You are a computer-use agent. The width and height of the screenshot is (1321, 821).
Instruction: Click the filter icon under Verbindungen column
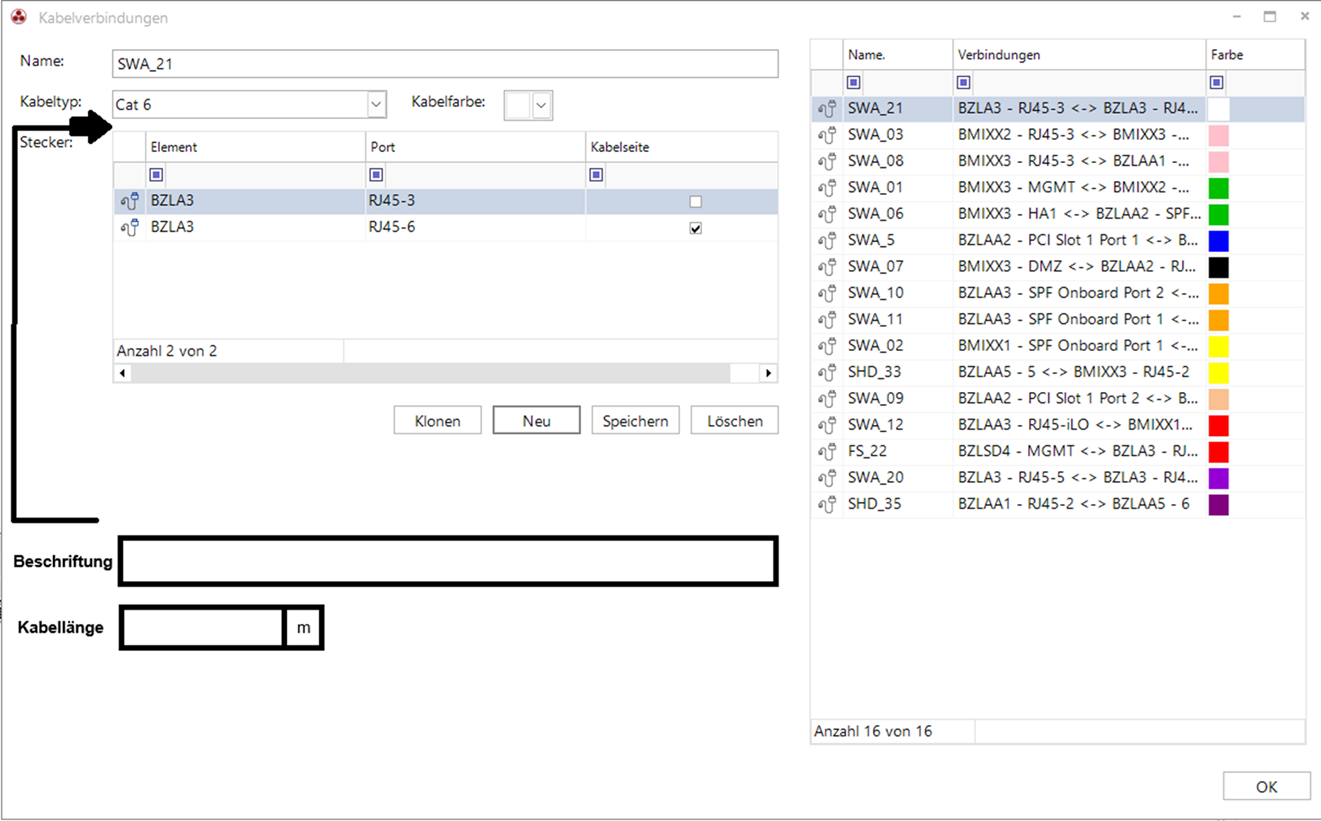[964, 83]
